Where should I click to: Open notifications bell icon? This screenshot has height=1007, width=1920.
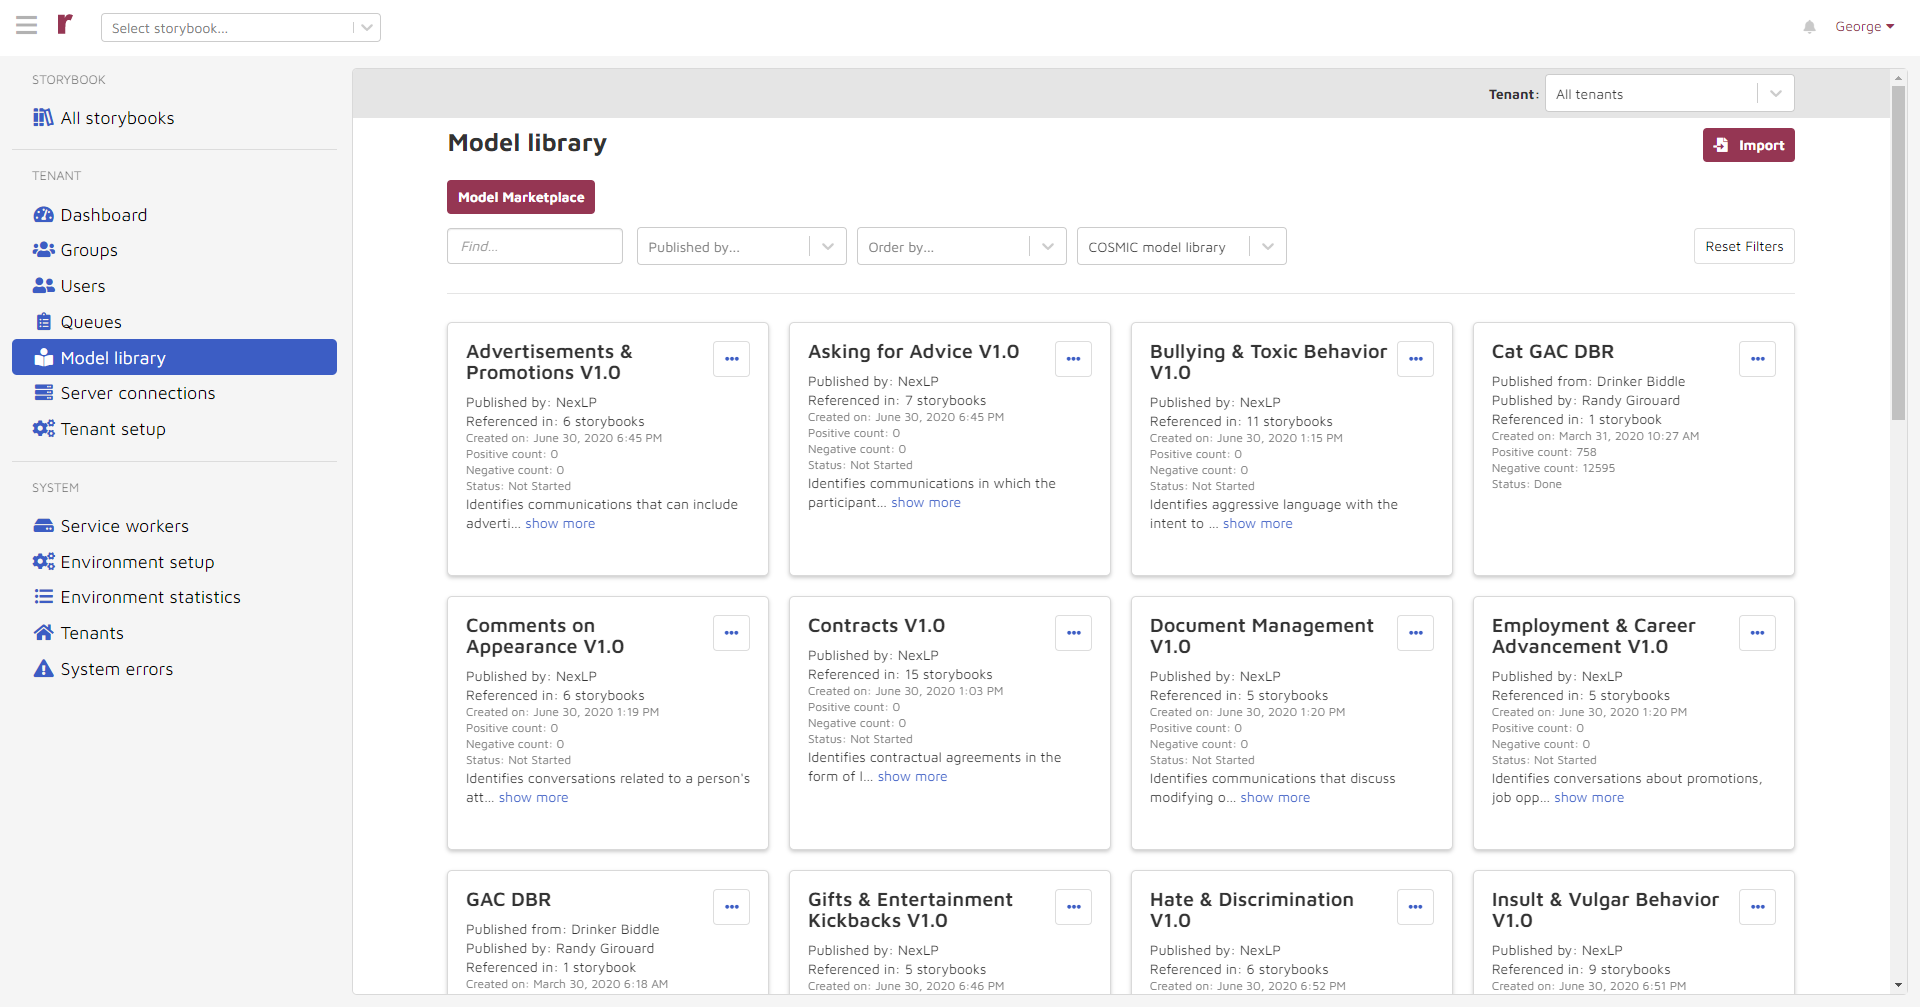click(x=1809, y=27)
